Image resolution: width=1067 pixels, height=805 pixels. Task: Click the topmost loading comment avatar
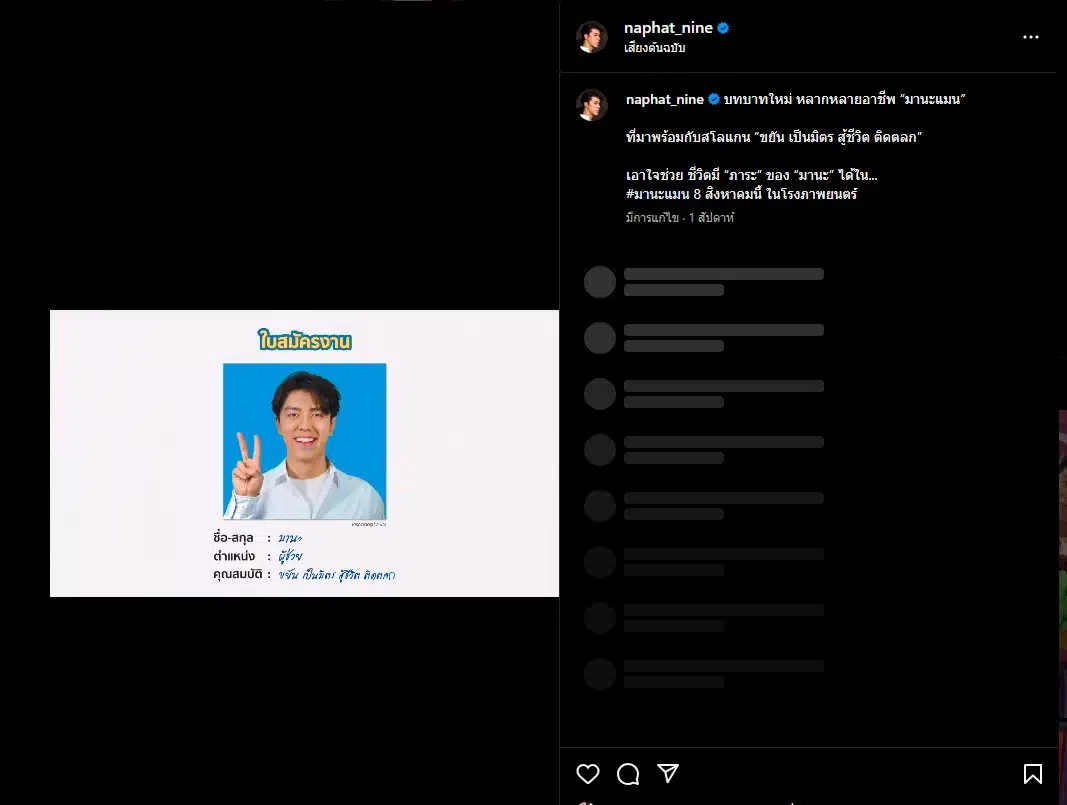(x=599, y=281)
